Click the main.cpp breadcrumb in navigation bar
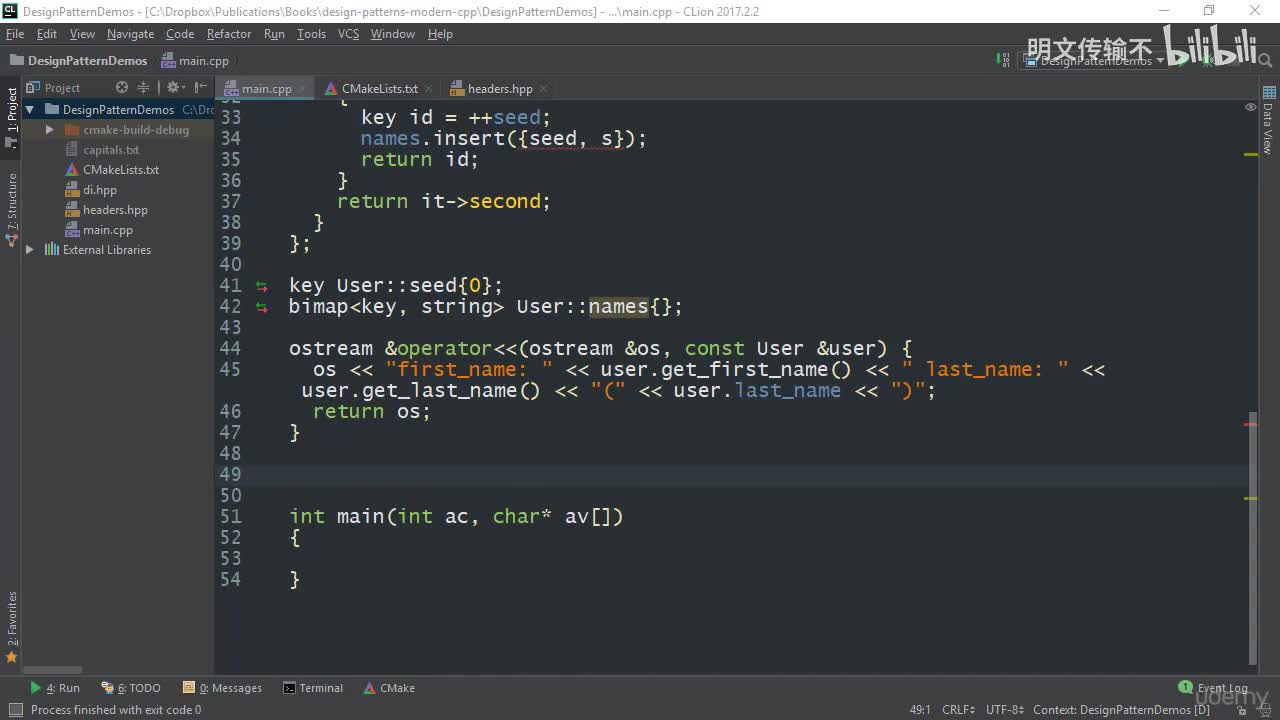 pos(195,60)
